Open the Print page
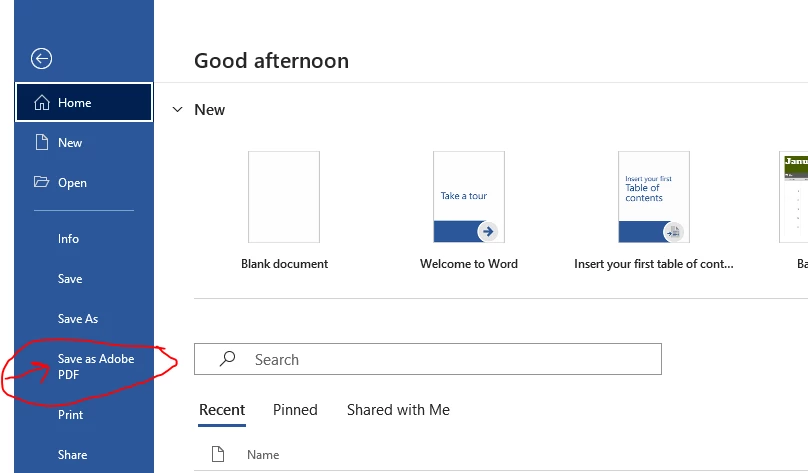808x473 pixels. click(71, 415)
